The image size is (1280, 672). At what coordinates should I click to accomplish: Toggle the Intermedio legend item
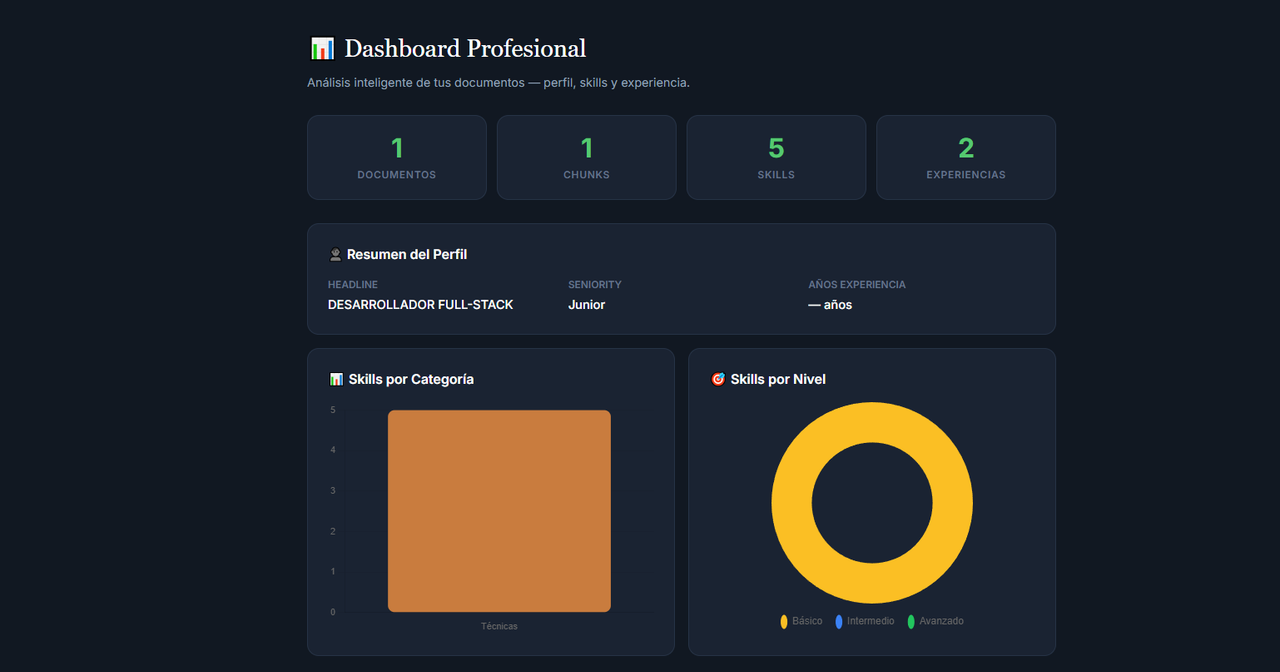tap(865, 621)
